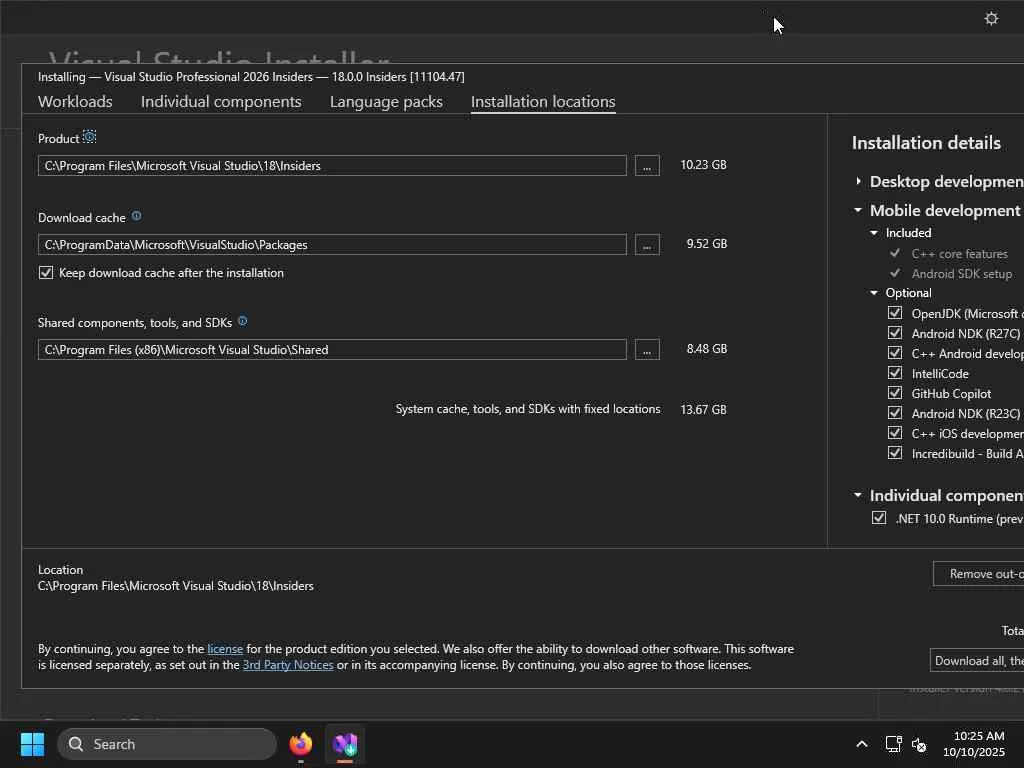Click 'System cache, tools, and SDKs with fixed locations'
The height and width of the screenshot is (768, 1024).
tap(528, 409)
